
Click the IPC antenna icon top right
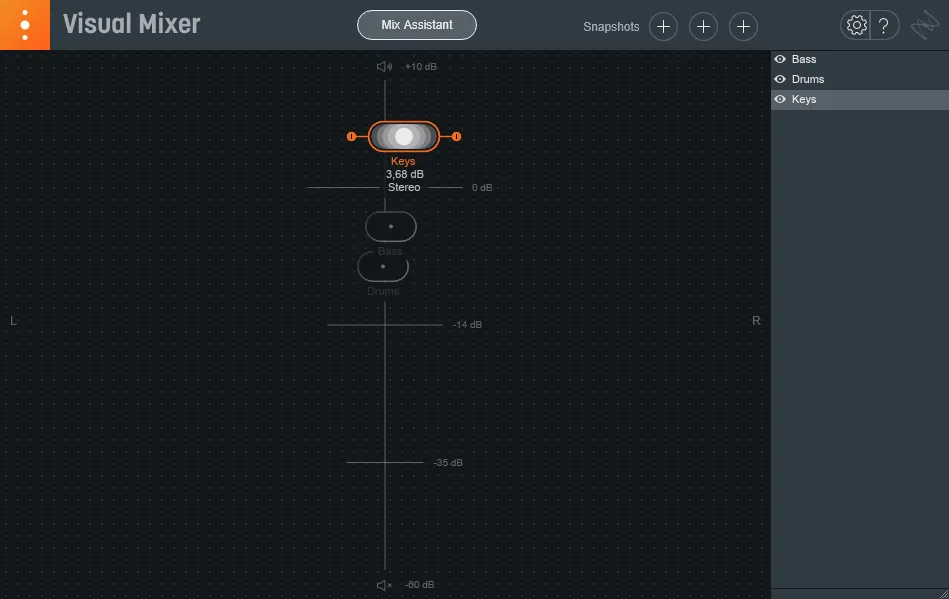[x=925, y=24]
